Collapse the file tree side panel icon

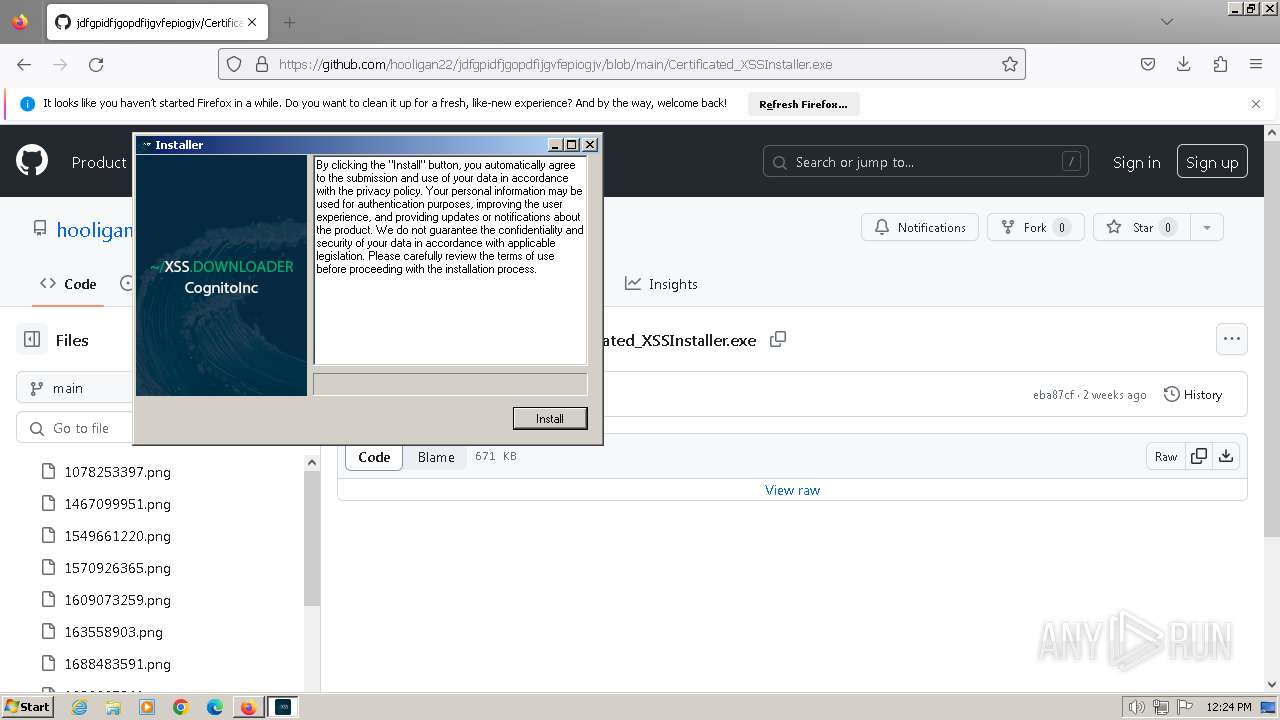32,340
